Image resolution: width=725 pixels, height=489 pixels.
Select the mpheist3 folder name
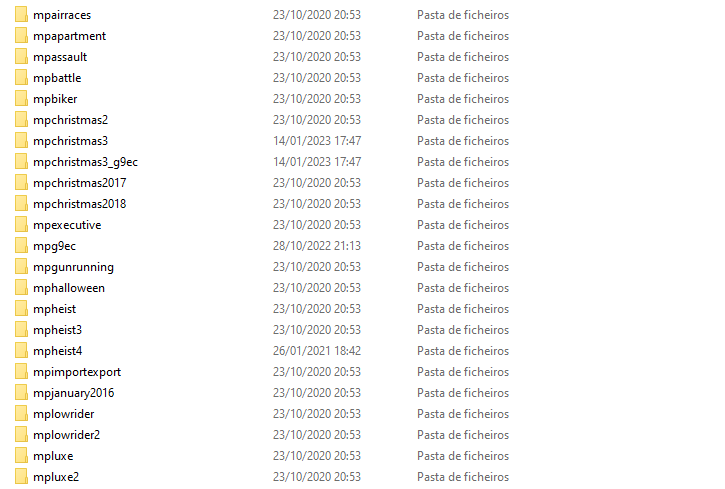click(57, 330)
